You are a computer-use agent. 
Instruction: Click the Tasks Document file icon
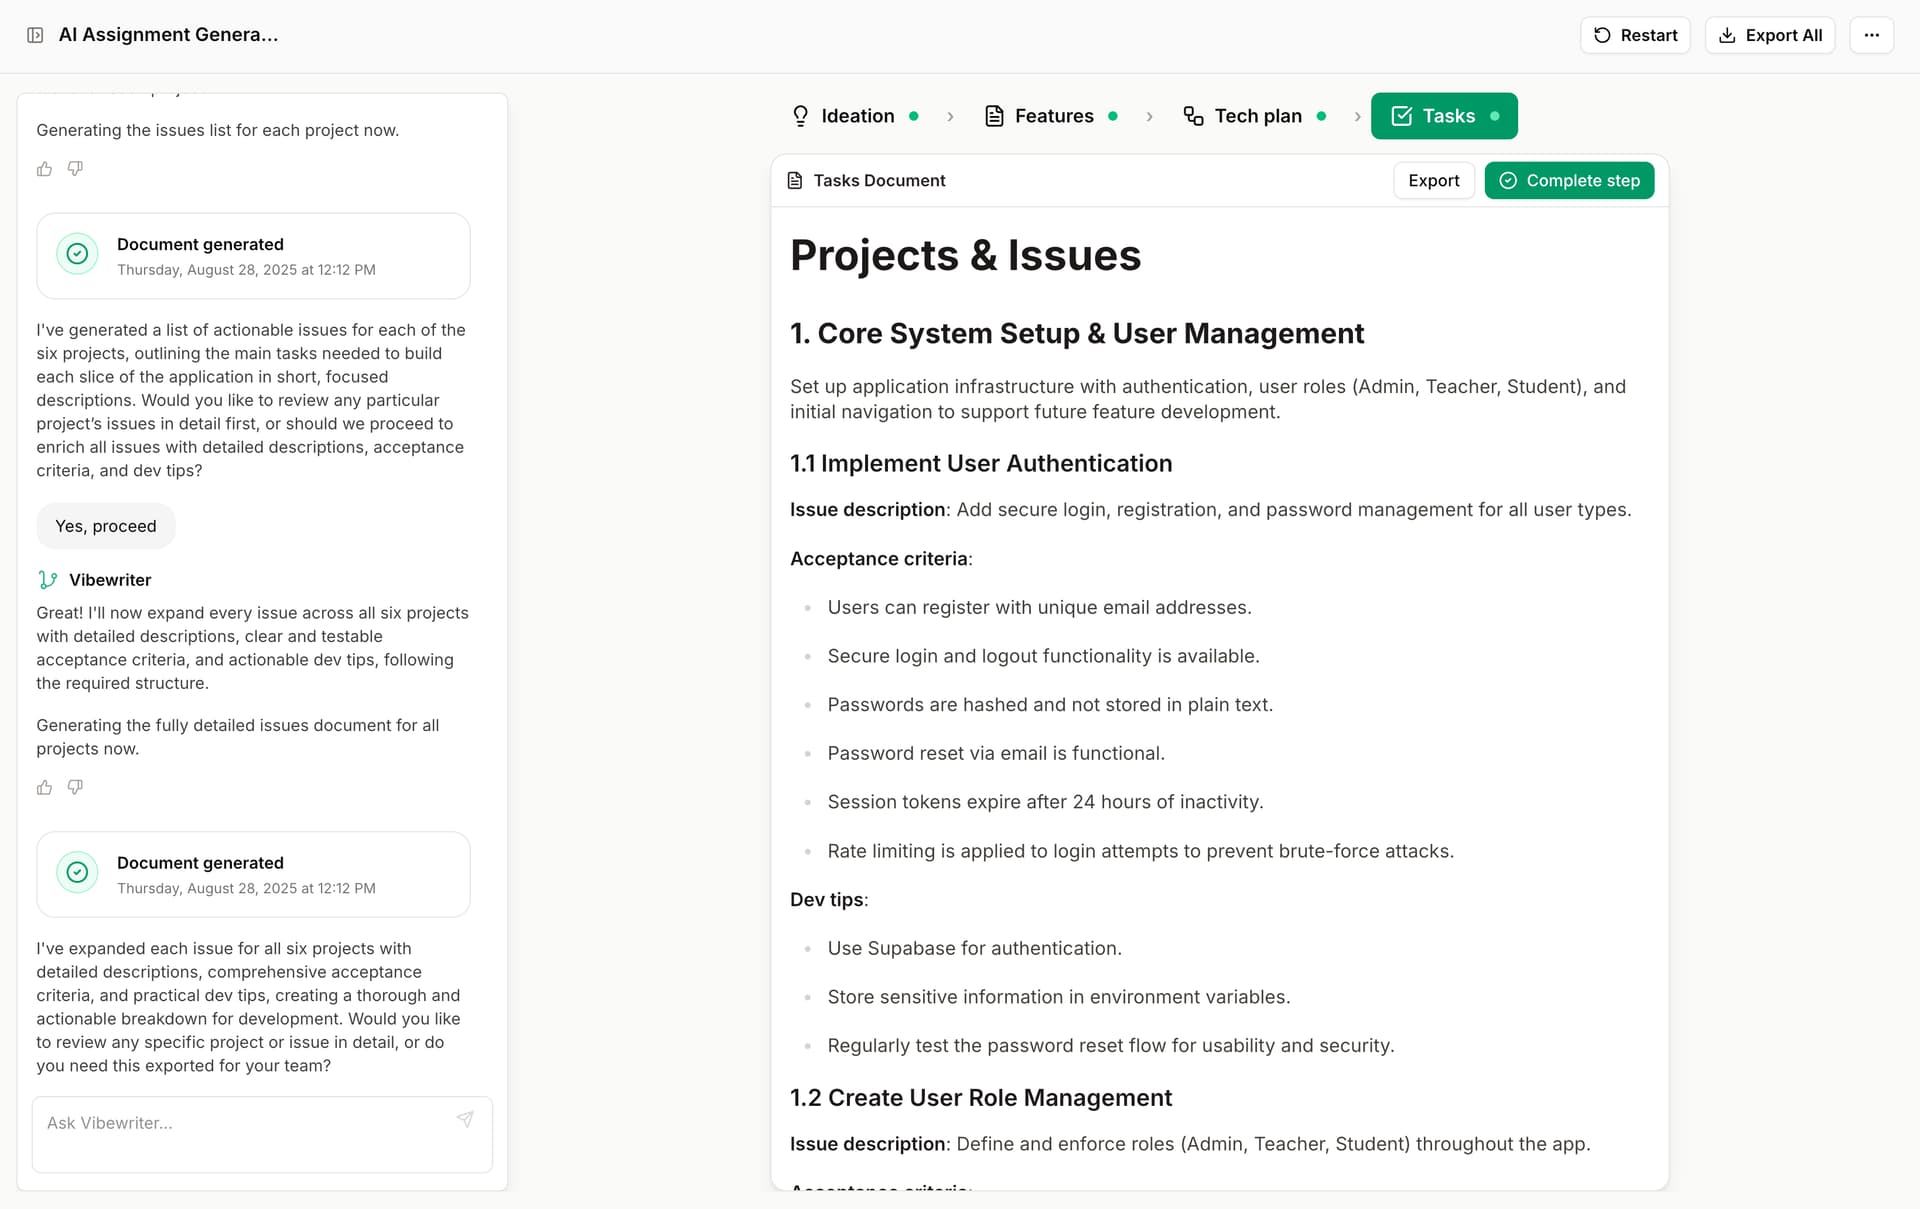tap(795, 181)
